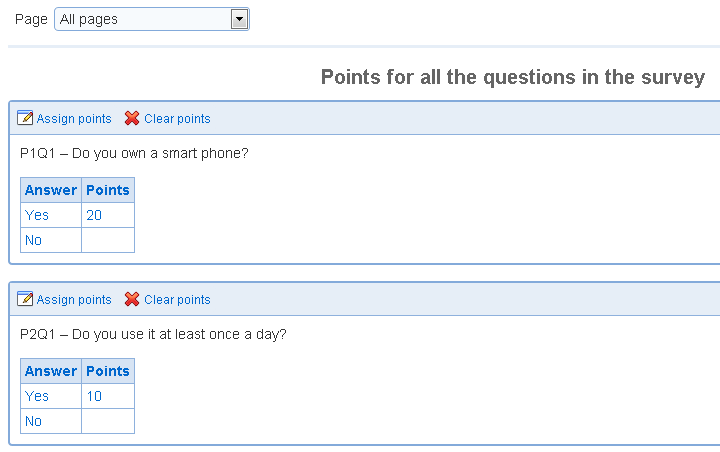
Task: Click the pencil icon for P1Q1 Assign points
Action: (25, 118)
